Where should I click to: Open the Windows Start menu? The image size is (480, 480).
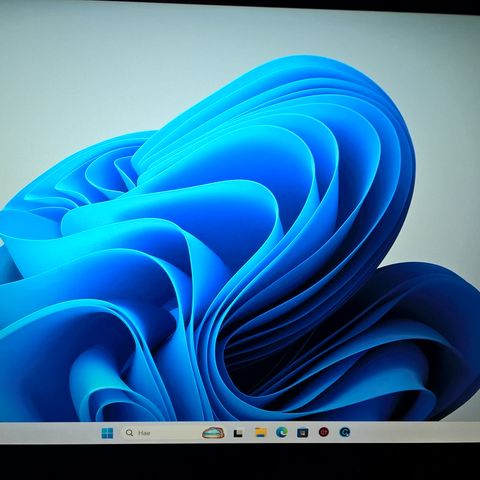pos(107,433)
